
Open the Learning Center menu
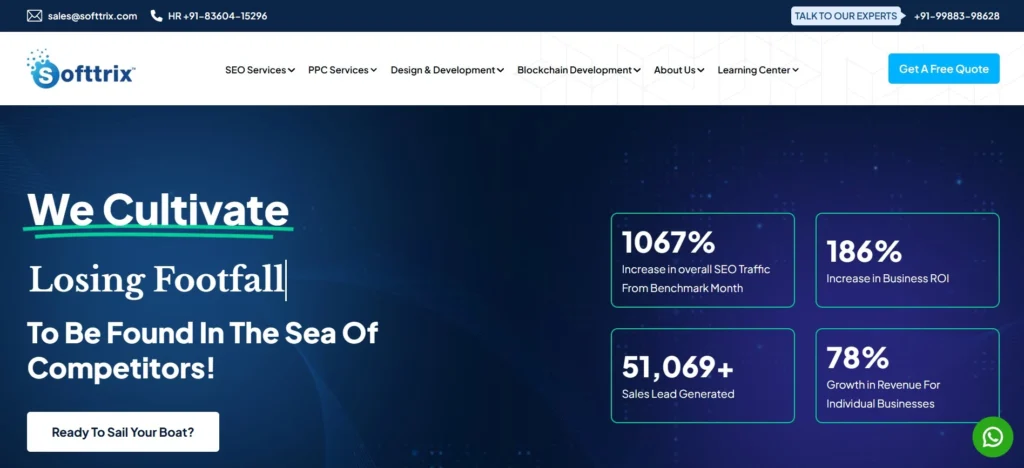[758, 70]
